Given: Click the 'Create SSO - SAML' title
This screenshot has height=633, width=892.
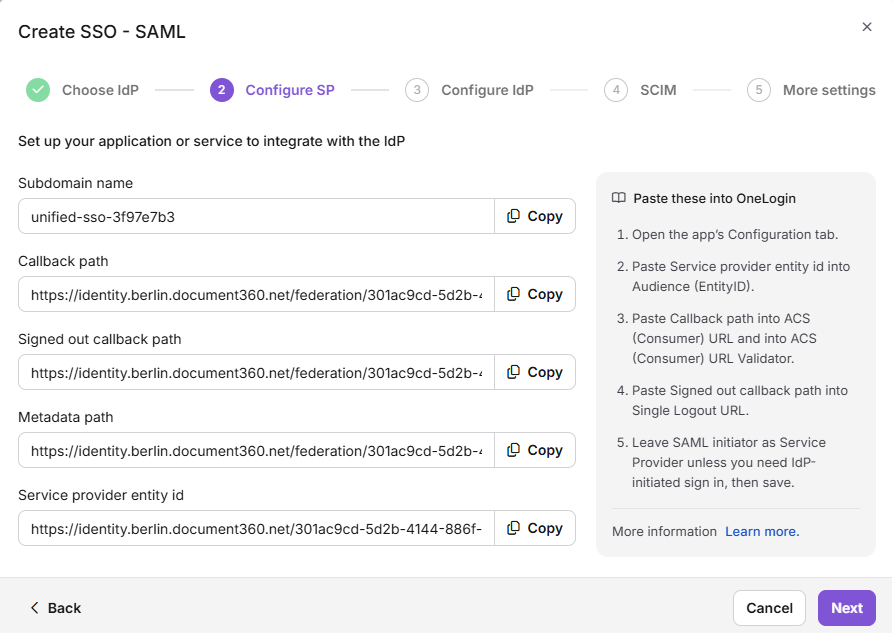Looking at the screenshot, I should tap(102, 32).
